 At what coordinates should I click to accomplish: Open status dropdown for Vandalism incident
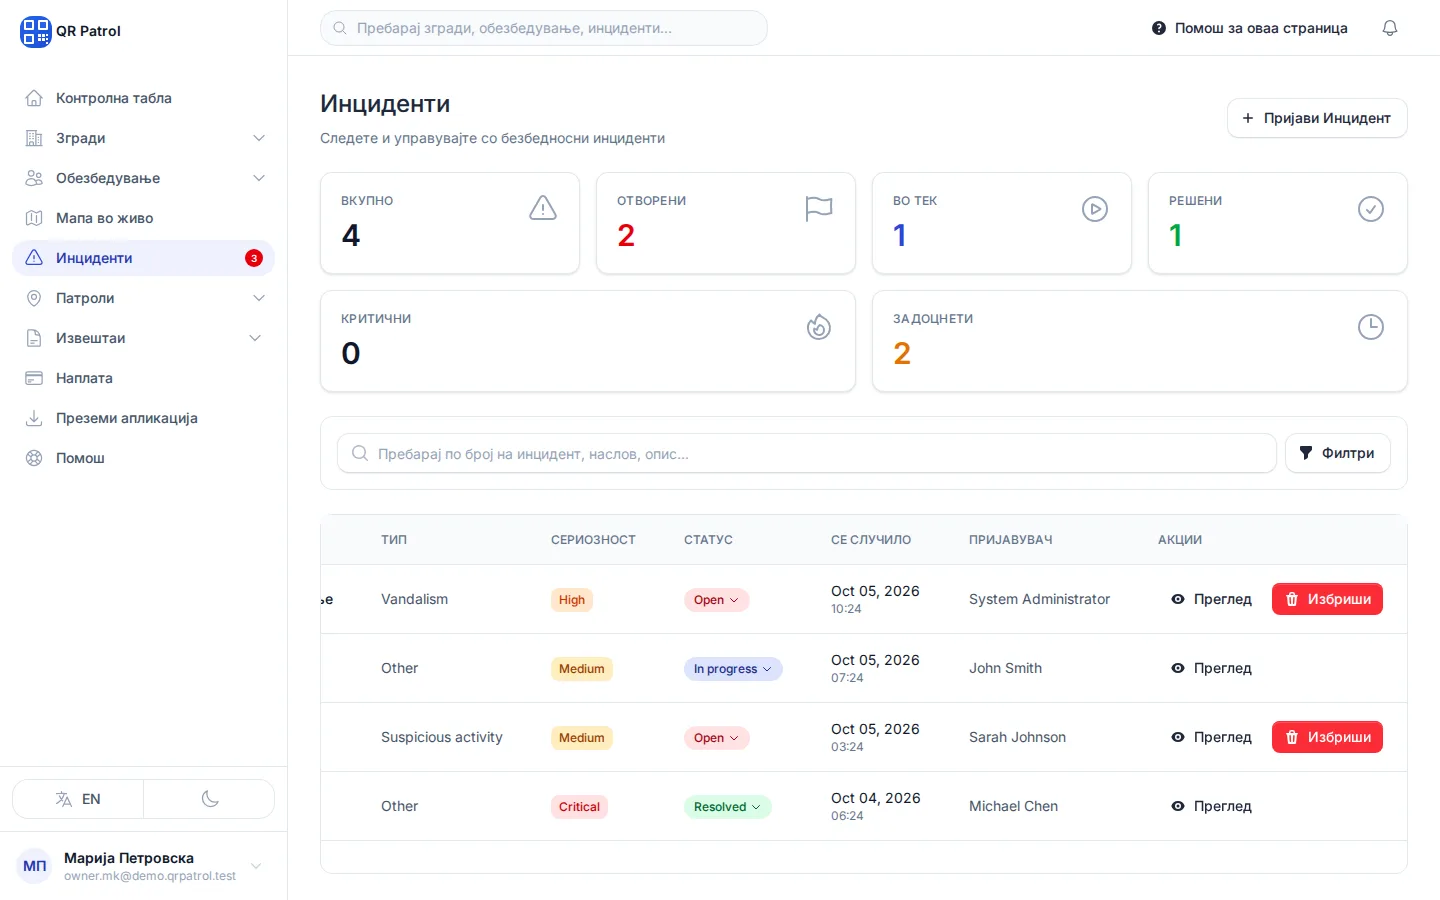(716, 600)
